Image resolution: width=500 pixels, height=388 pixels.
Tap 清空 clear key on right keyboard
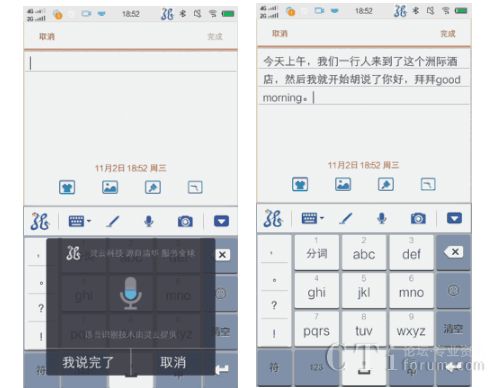pyautogui.click(x=453, y=329)
